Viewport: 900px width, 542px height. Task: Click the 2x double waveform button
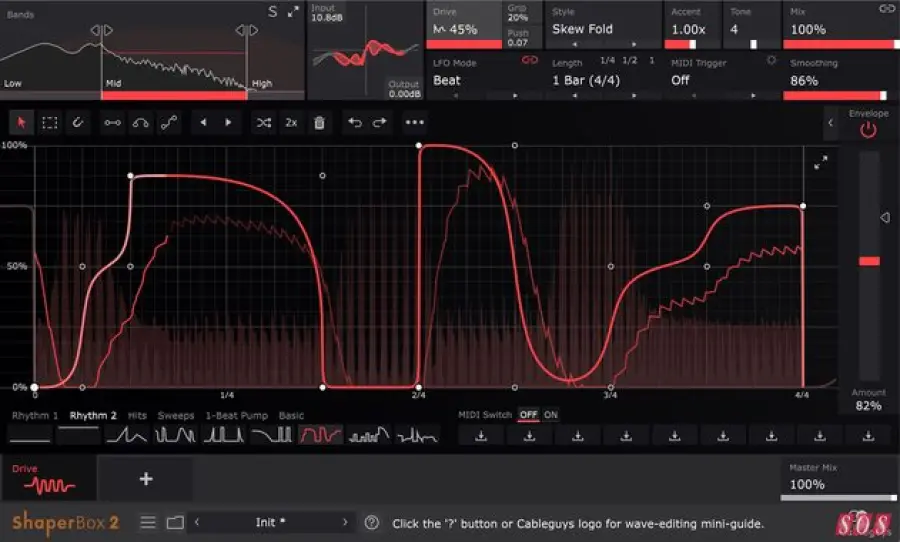click(291, 122)
